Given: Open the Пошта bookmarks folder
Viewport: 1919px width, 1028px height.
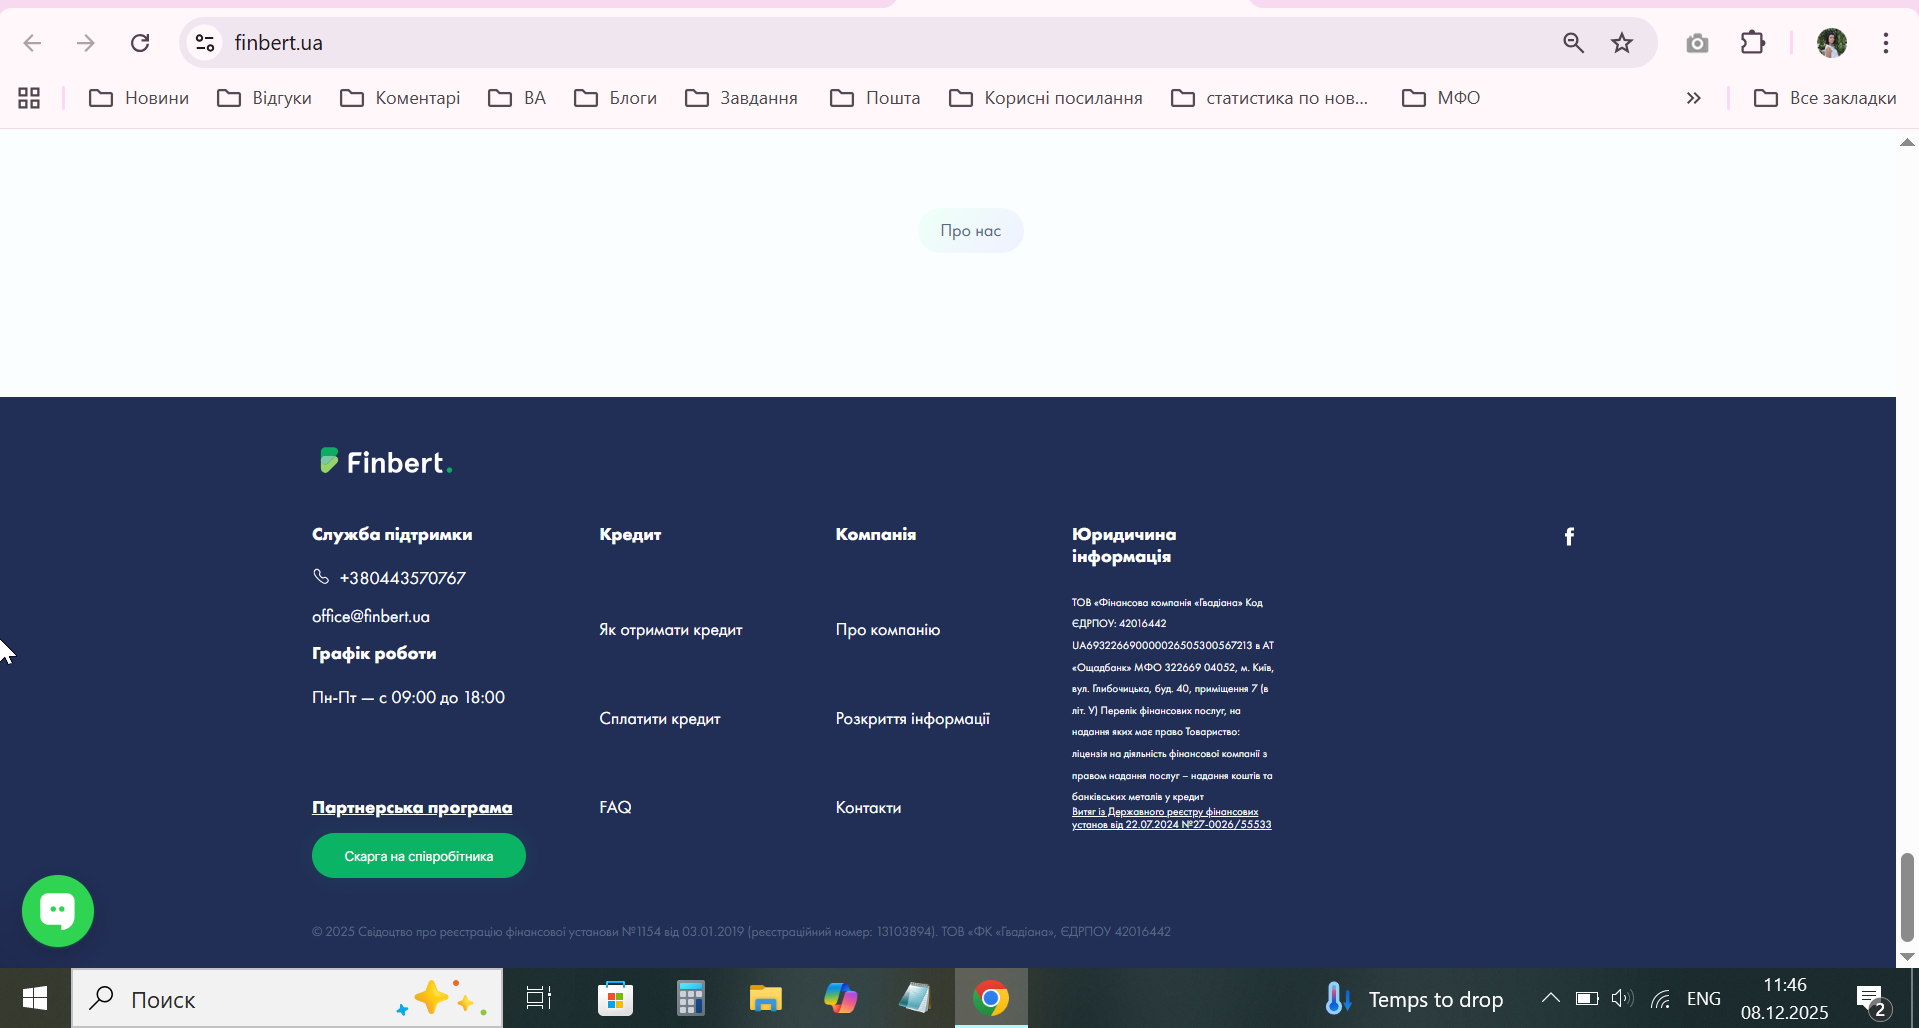Looking at the screenshot, I should (875, 98).
